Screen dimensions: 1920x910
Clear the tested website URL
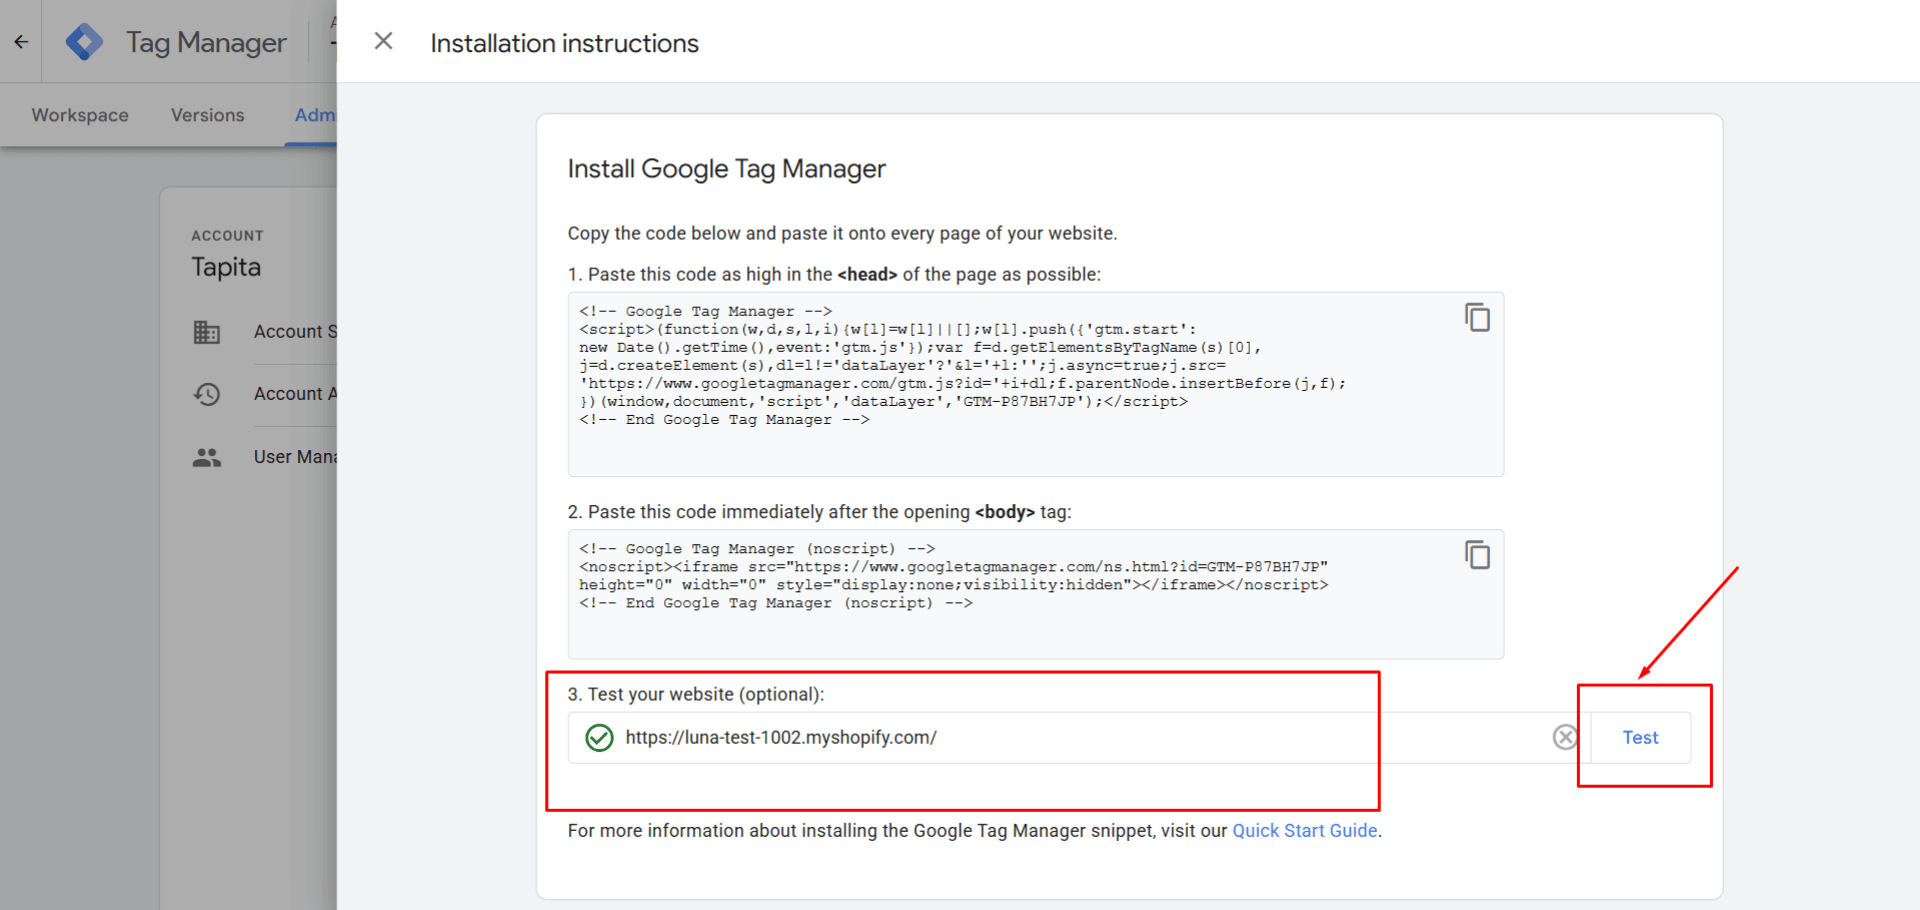coord(1565,737)
